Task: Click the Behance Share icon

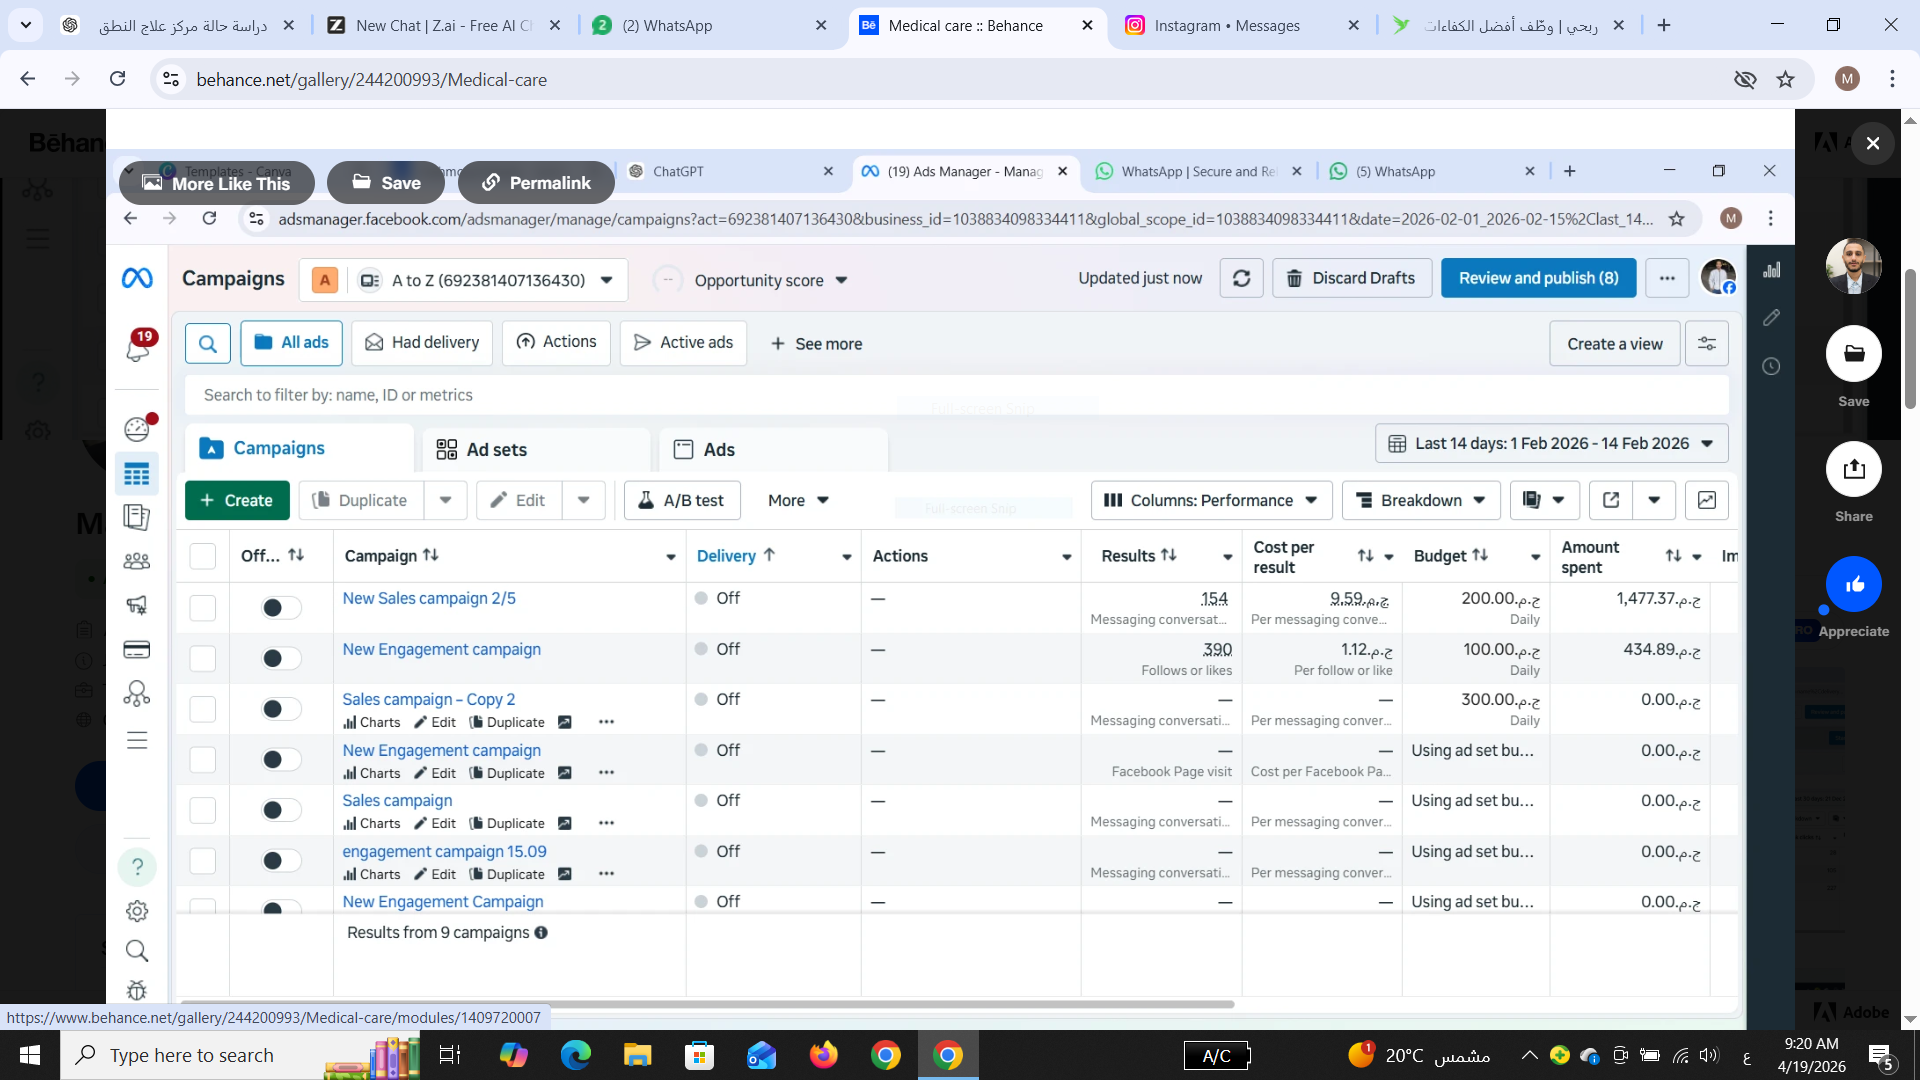Action: 1853,469
